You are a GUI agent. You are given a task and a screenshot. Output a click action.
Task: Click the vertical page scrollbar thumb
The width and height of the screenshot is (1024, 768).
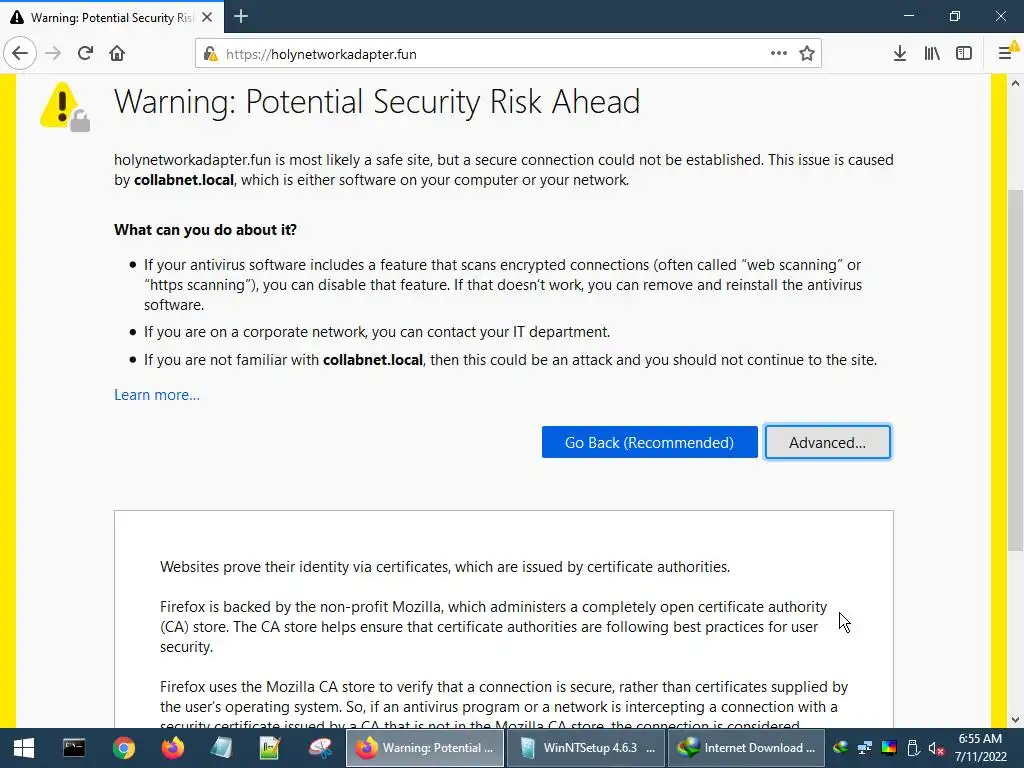1015,370
